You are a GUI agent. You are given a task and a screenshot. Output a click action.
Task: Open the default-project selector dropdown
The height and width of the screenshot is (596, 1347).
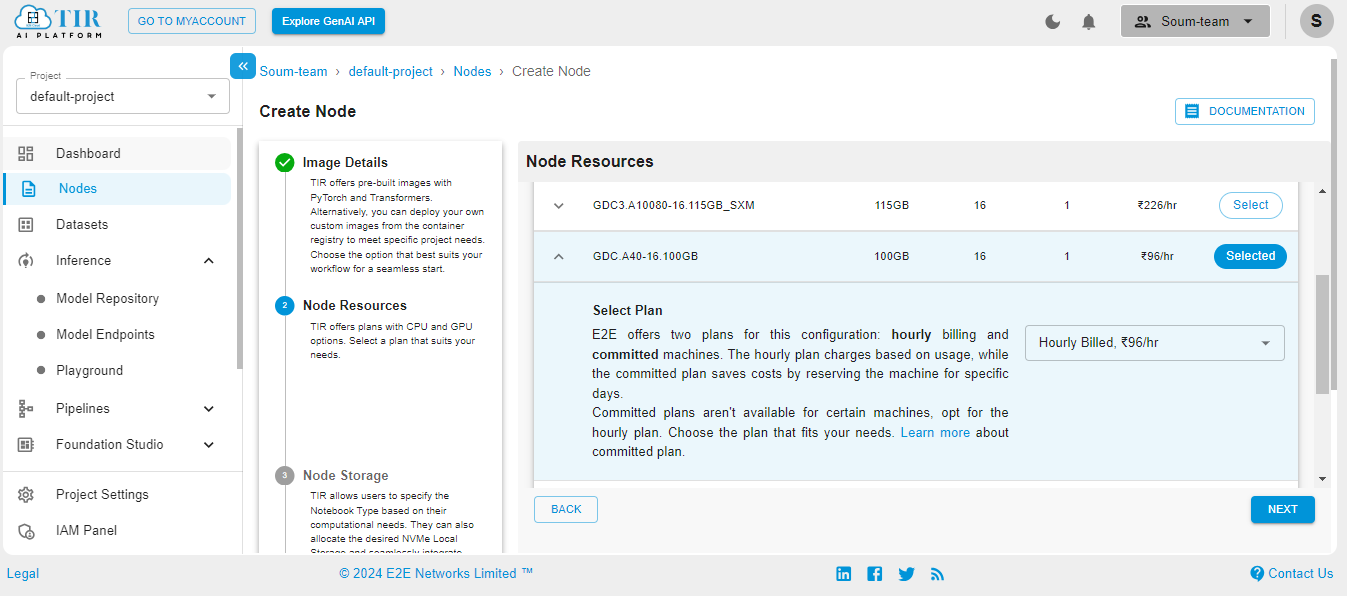pos(123,97)
